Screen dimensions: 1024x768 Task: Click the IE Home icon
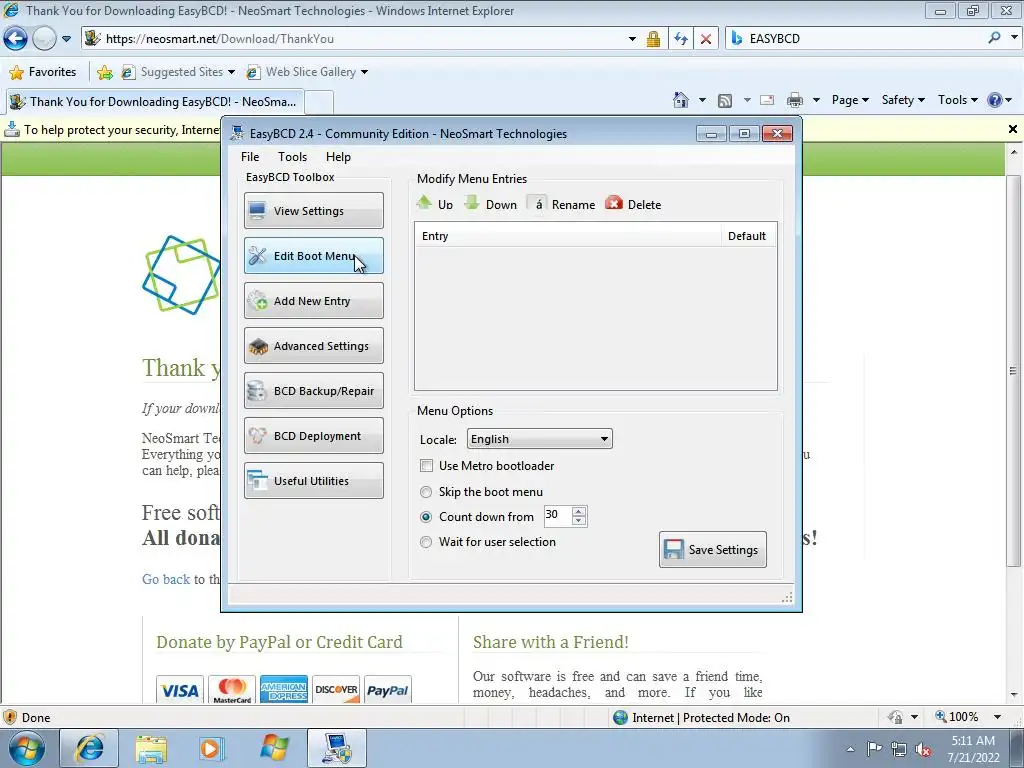681,100
